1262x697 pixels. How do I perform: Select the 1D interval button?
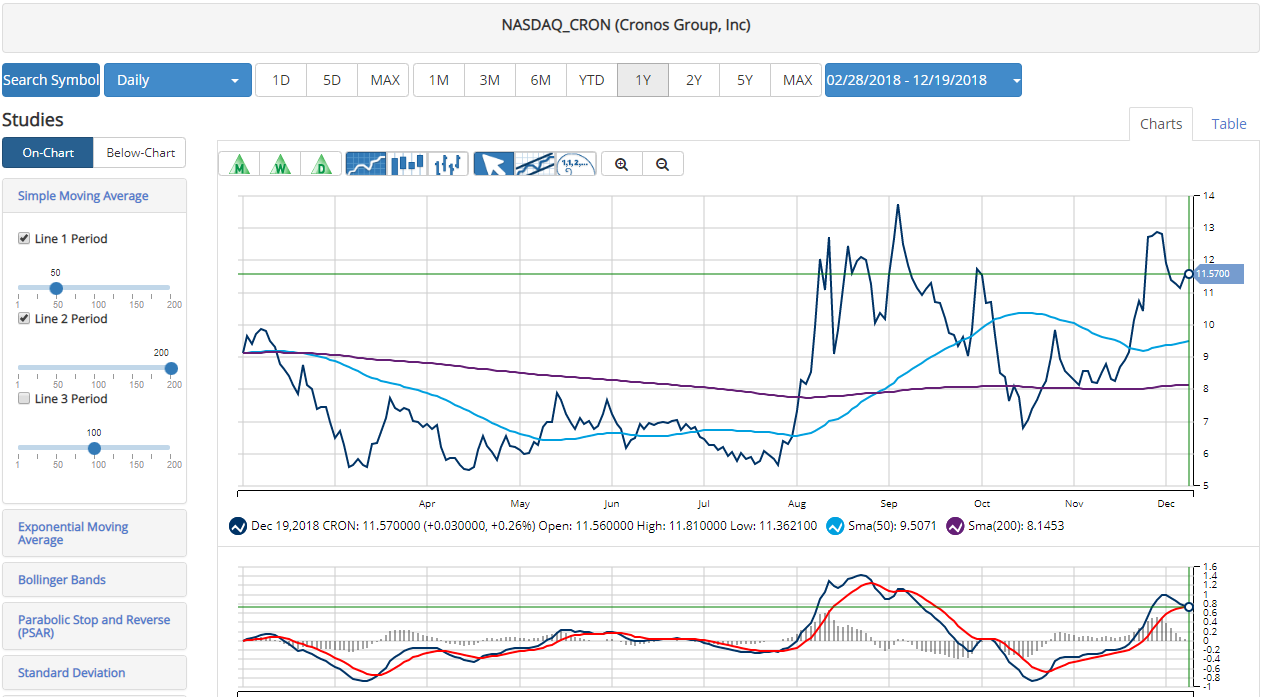[x=281, y=80]
